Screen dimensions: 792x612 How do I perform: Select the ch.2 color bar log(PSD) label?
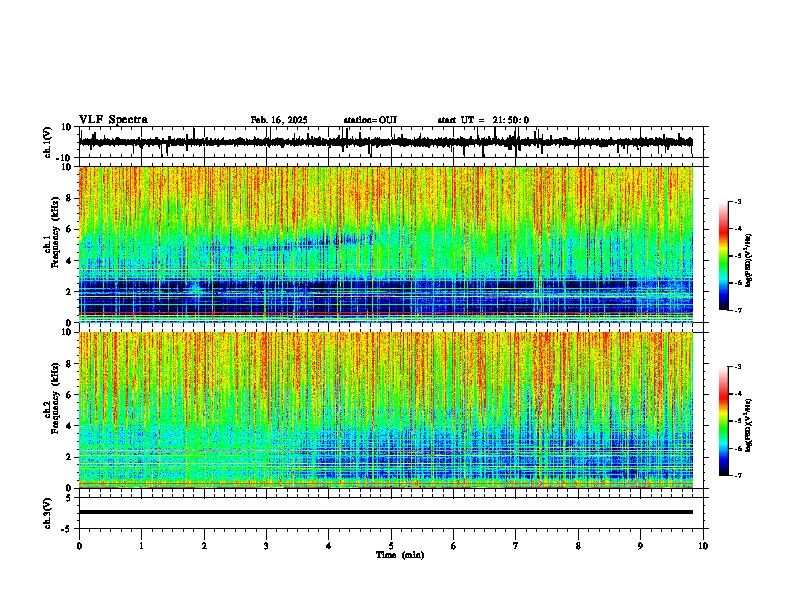click(x=749, y=425)
